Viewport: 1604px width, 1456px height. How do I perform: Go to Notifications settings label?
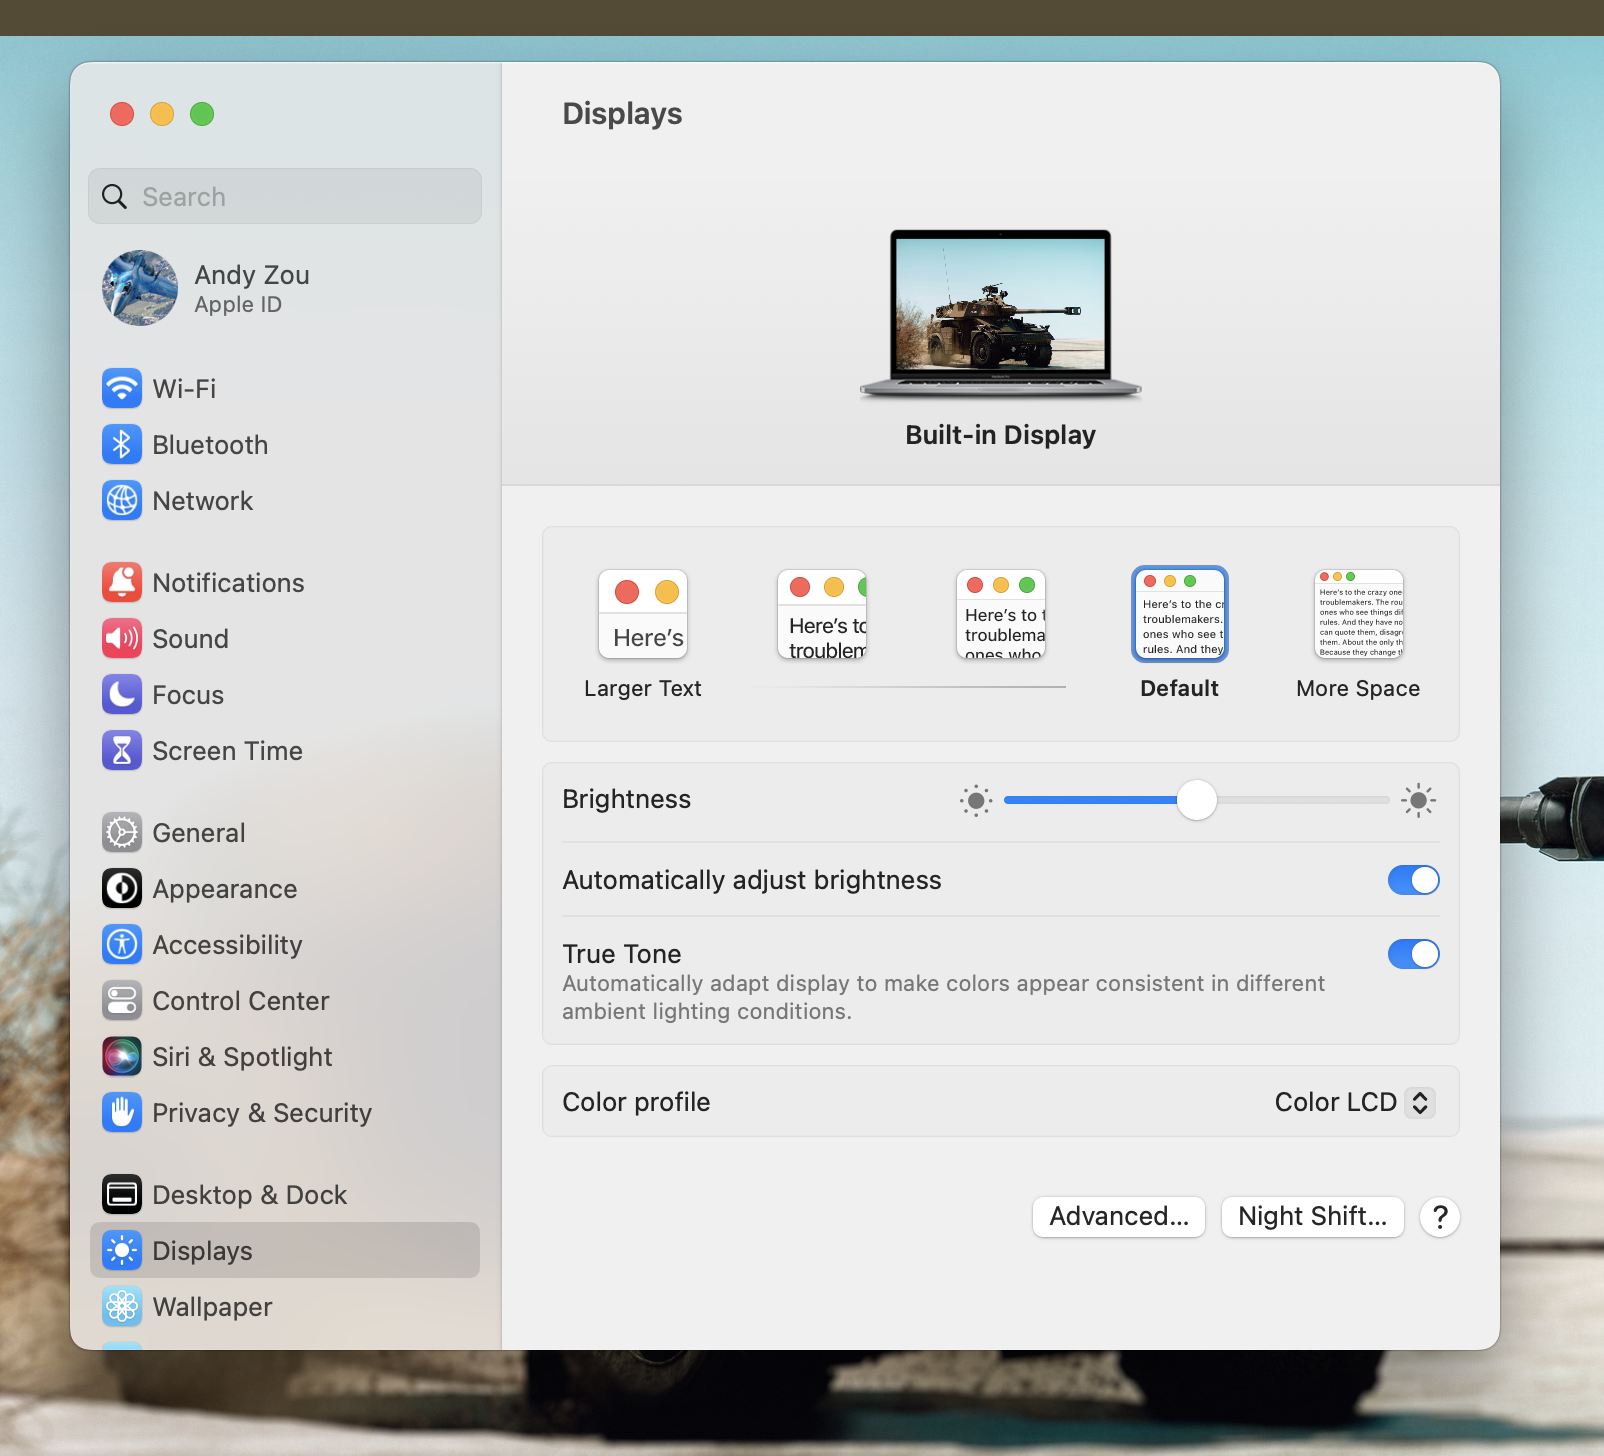(x=228, y=582)
